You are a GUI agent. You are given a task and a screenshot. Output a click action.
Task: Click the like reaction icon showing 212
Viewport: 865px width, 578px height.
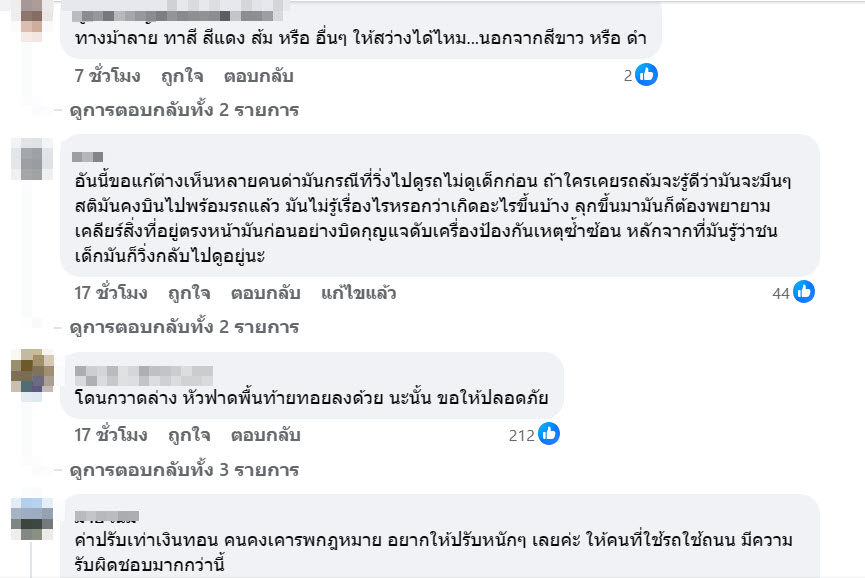tap(549, 434)
